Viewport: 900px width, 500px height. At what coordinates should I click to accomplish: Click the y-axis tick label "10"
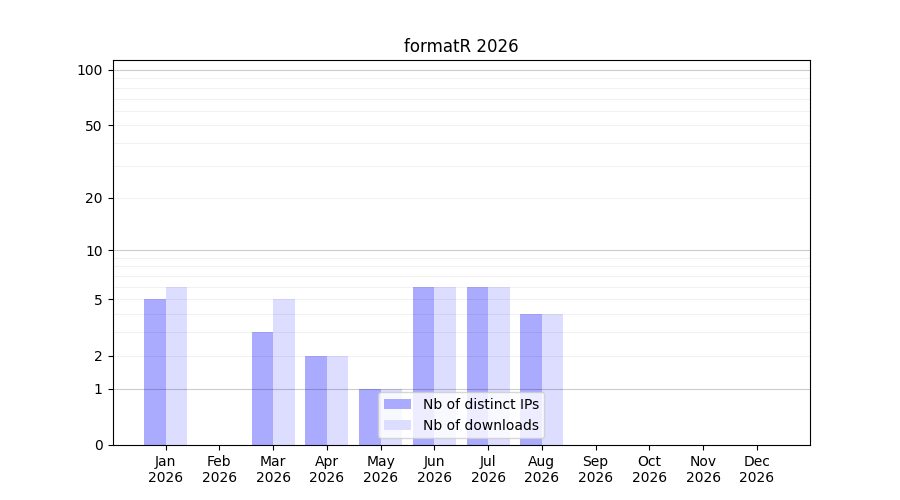click(x=94, y=251)
